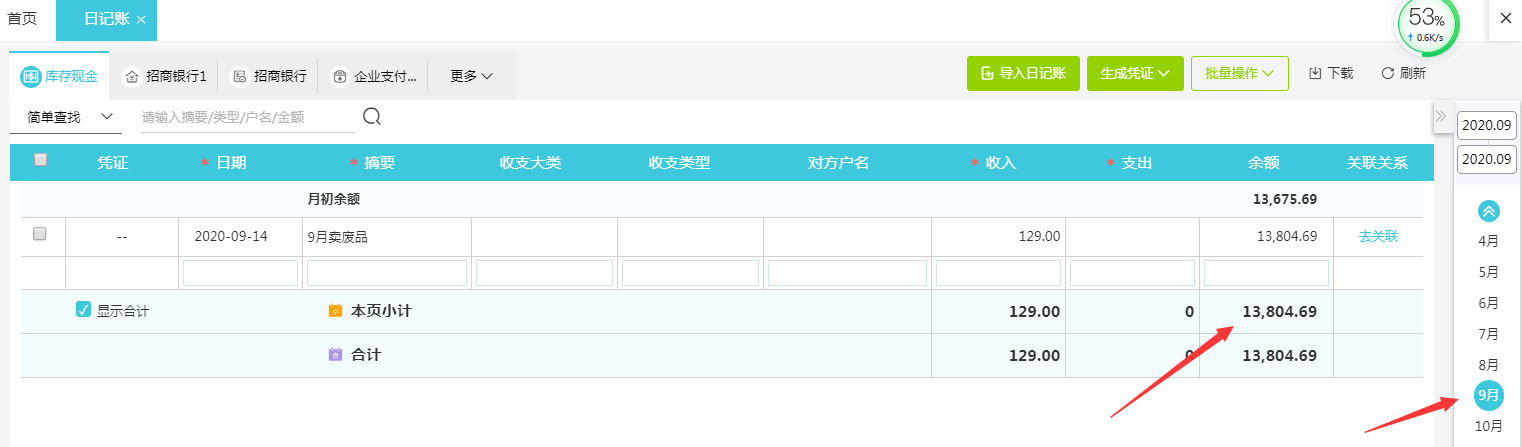Click the search input for 摘要/类型/户名/金额
The width and height of the screenshot is (1522, 447).
[x=248, y=117]
